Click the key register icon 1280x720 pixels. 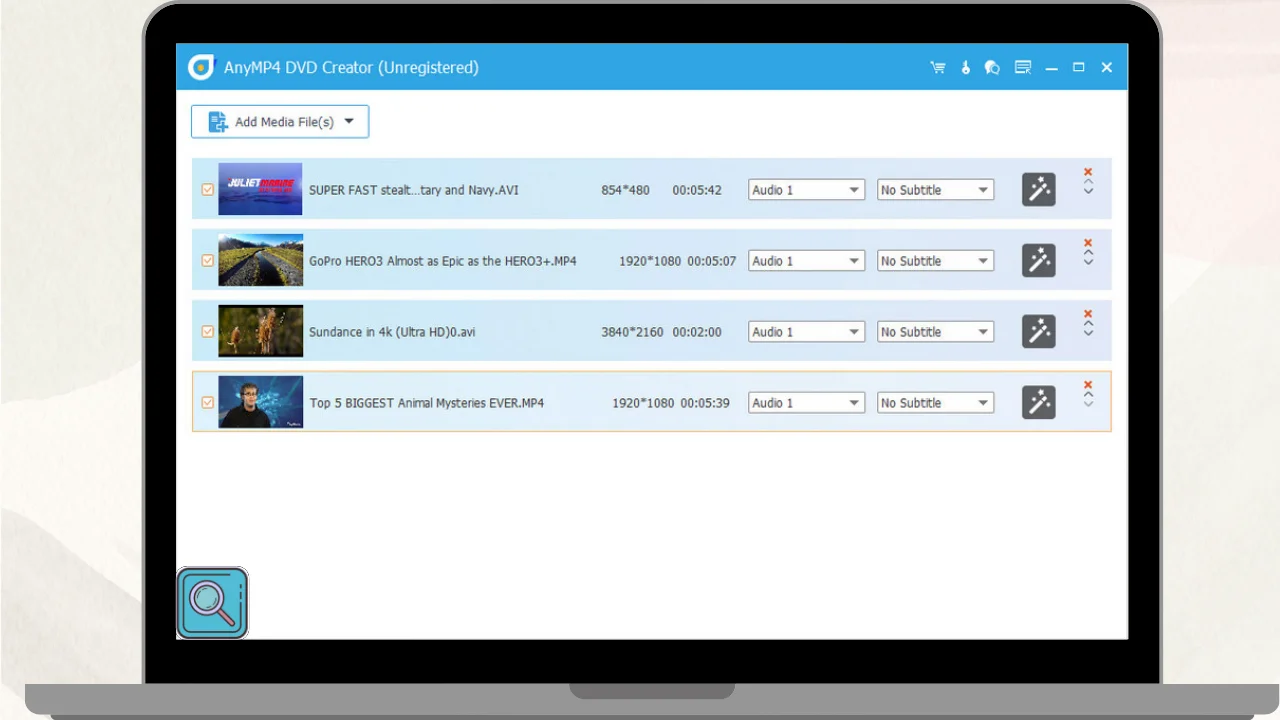point(965,68)
